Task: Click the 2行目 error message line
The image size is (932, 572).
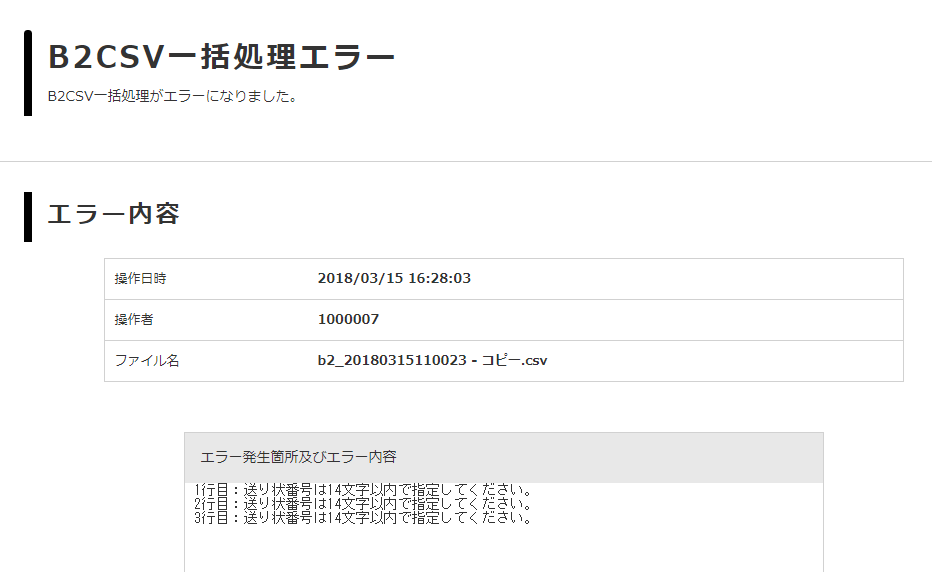Action: [x=363, y=504]
